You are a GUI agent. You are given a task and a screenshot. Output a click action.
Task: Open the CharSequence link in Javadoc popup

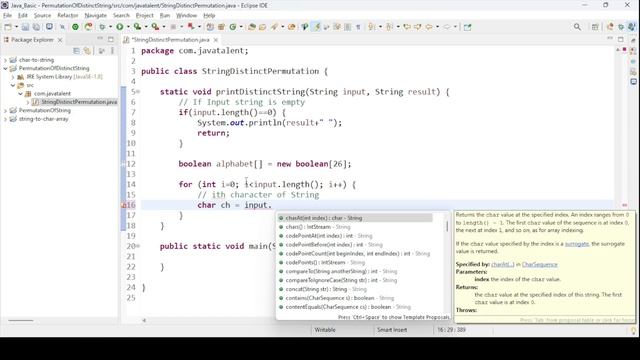pyautogui.click(x=540, y=264)
